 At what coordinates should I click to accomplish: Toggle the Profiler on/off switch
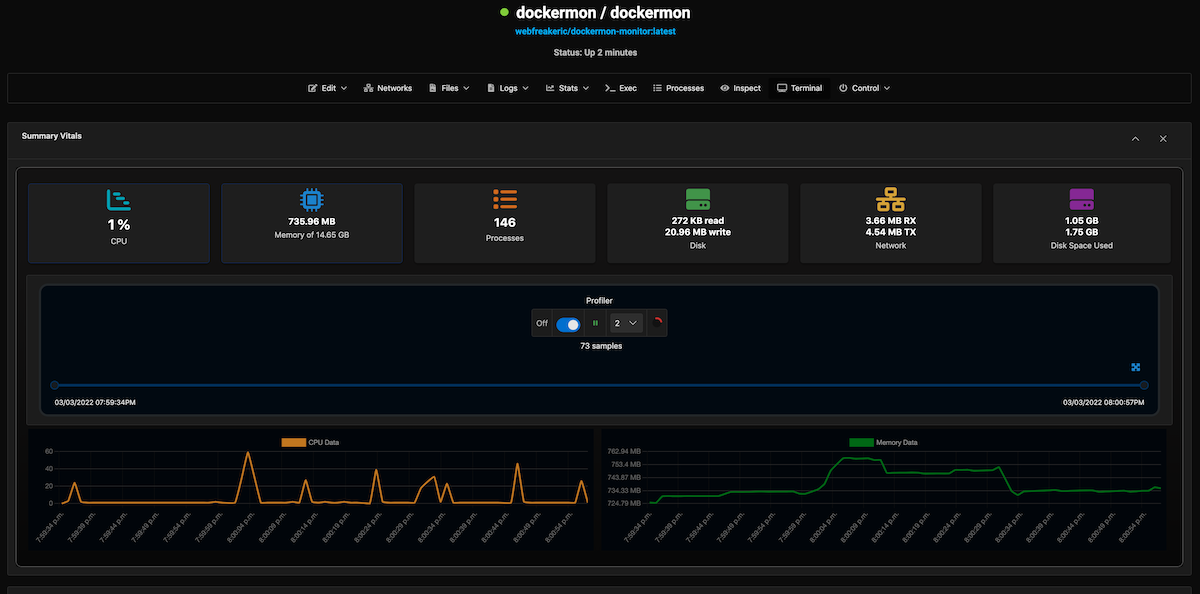click(568, 323)
